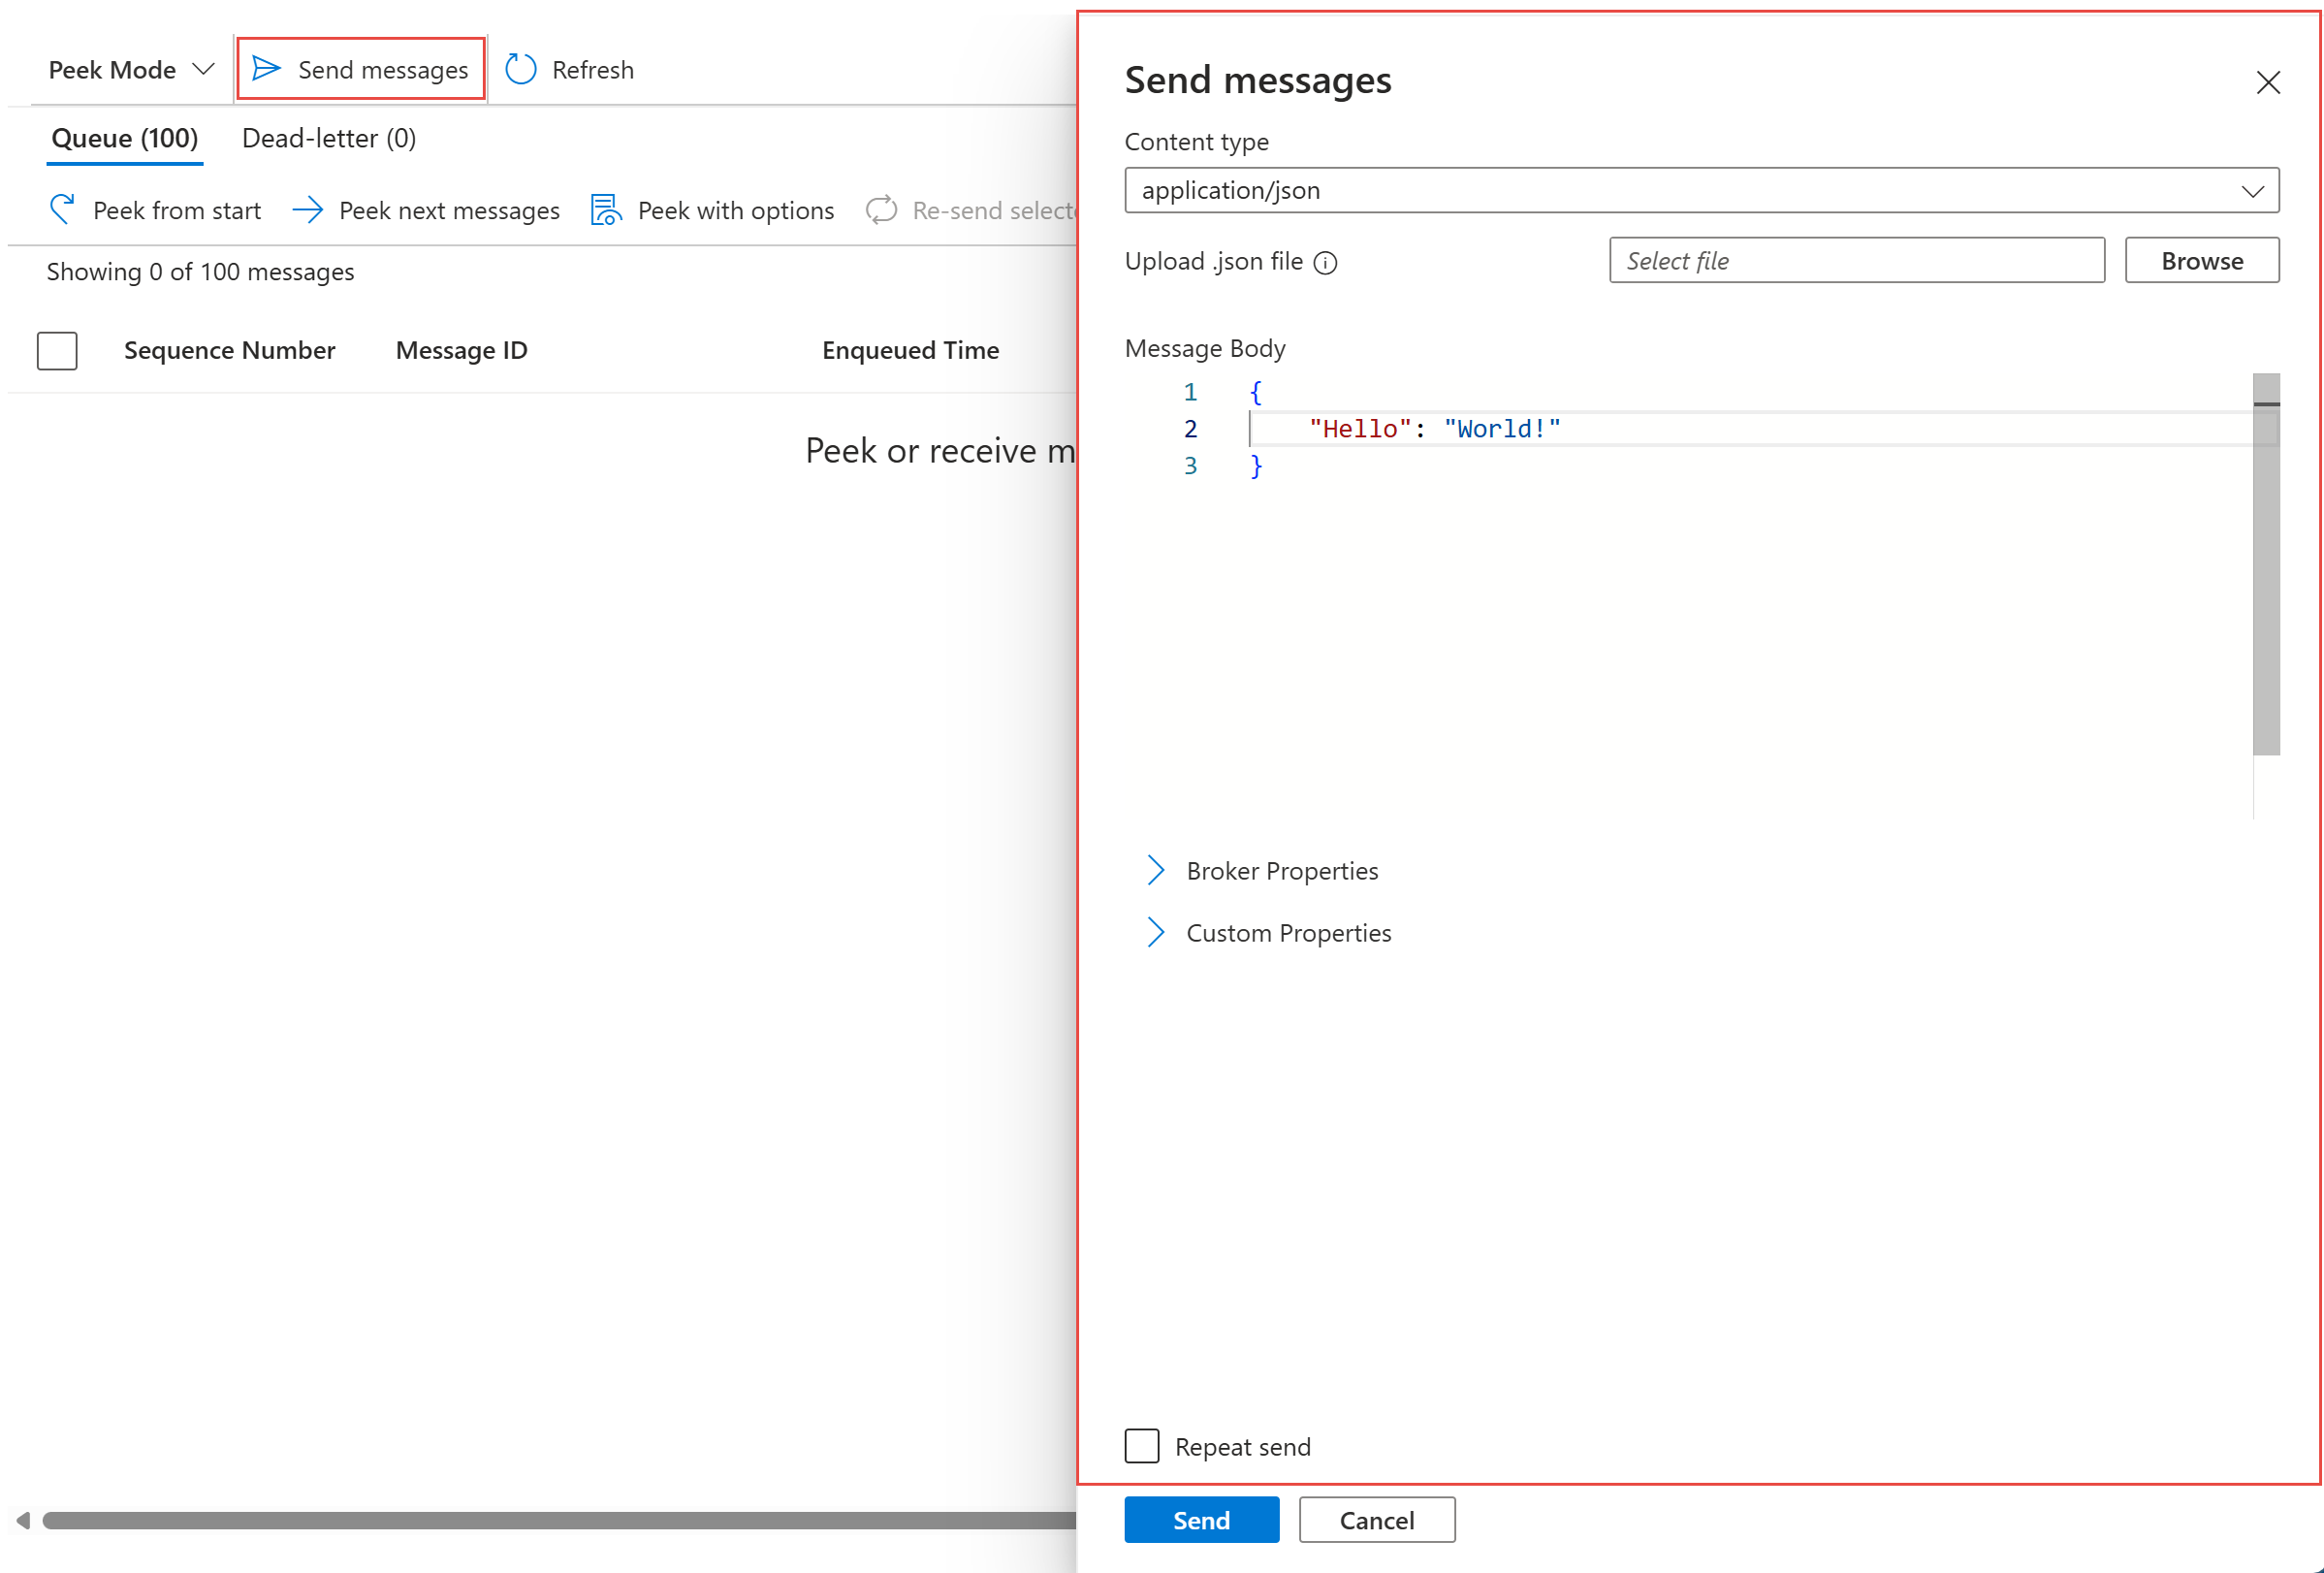The image size is (2324, 1573).
Task: Click the Re-send selected messages icon
Action: click(x=881, y=210)
